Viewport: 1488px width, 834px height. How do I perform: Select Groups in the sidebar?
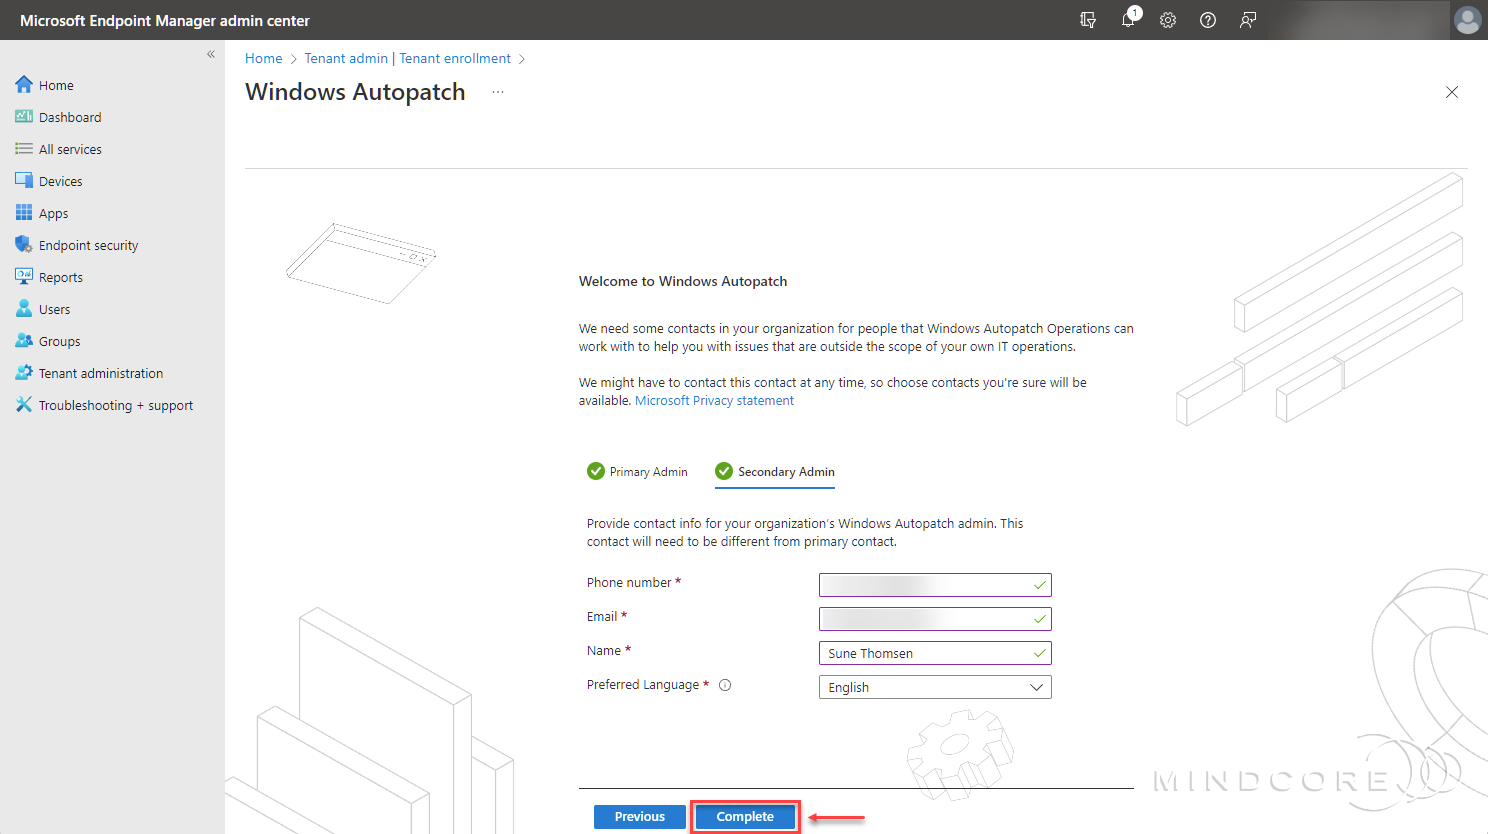pos(58,340)
